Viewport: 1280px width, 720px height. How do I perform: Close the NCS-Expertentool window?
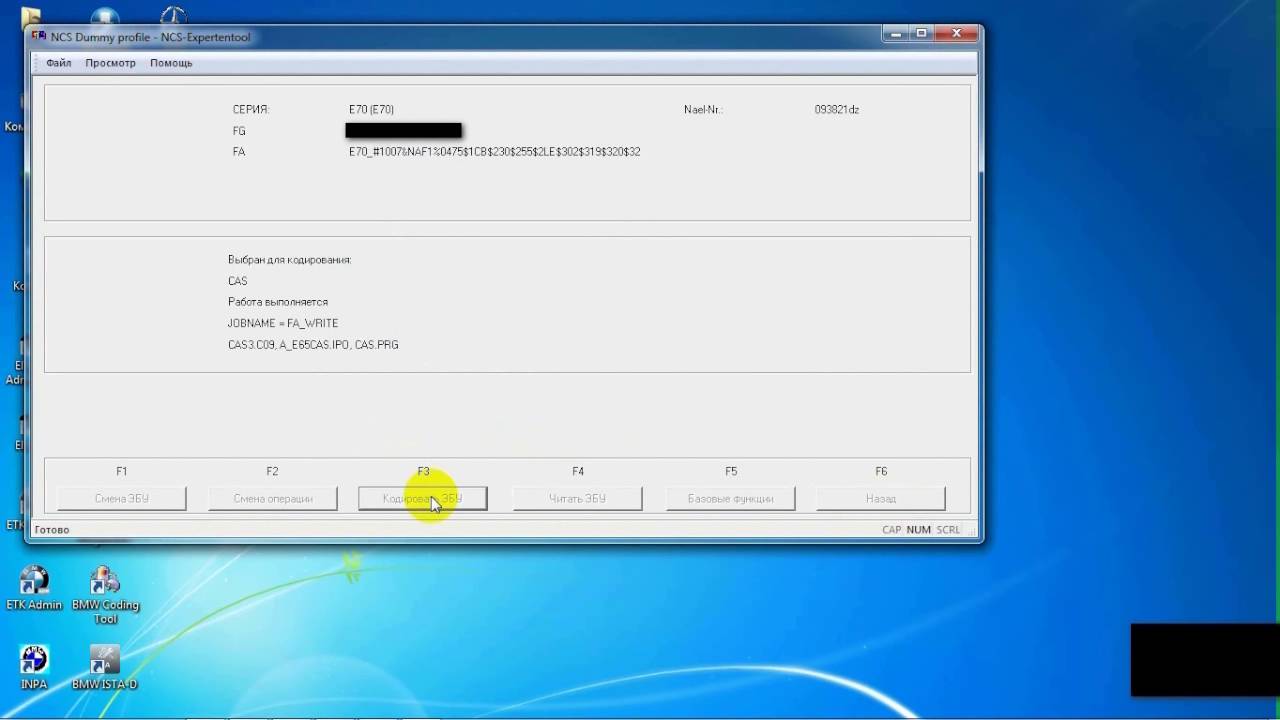click(x=955, y=34)
